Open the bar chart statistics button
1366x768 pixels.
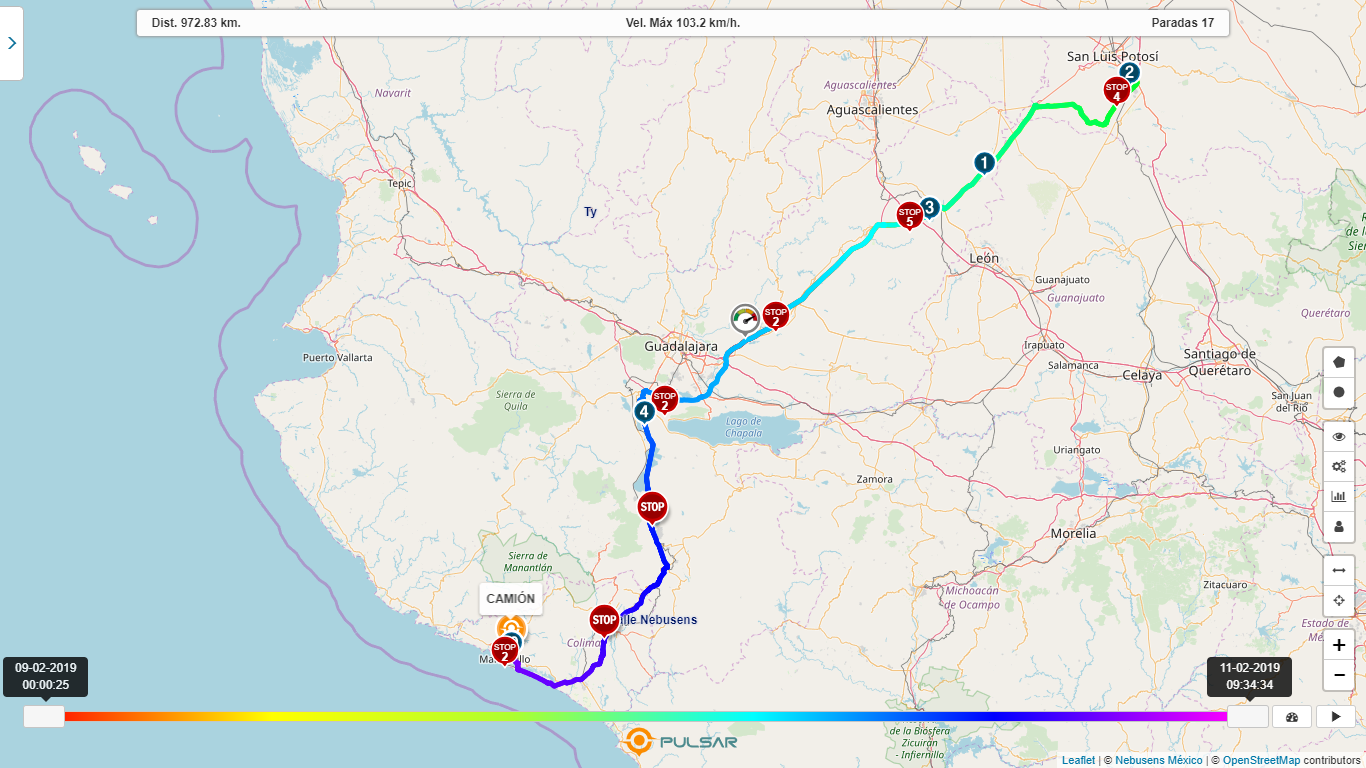click(x=1339, y=496)
